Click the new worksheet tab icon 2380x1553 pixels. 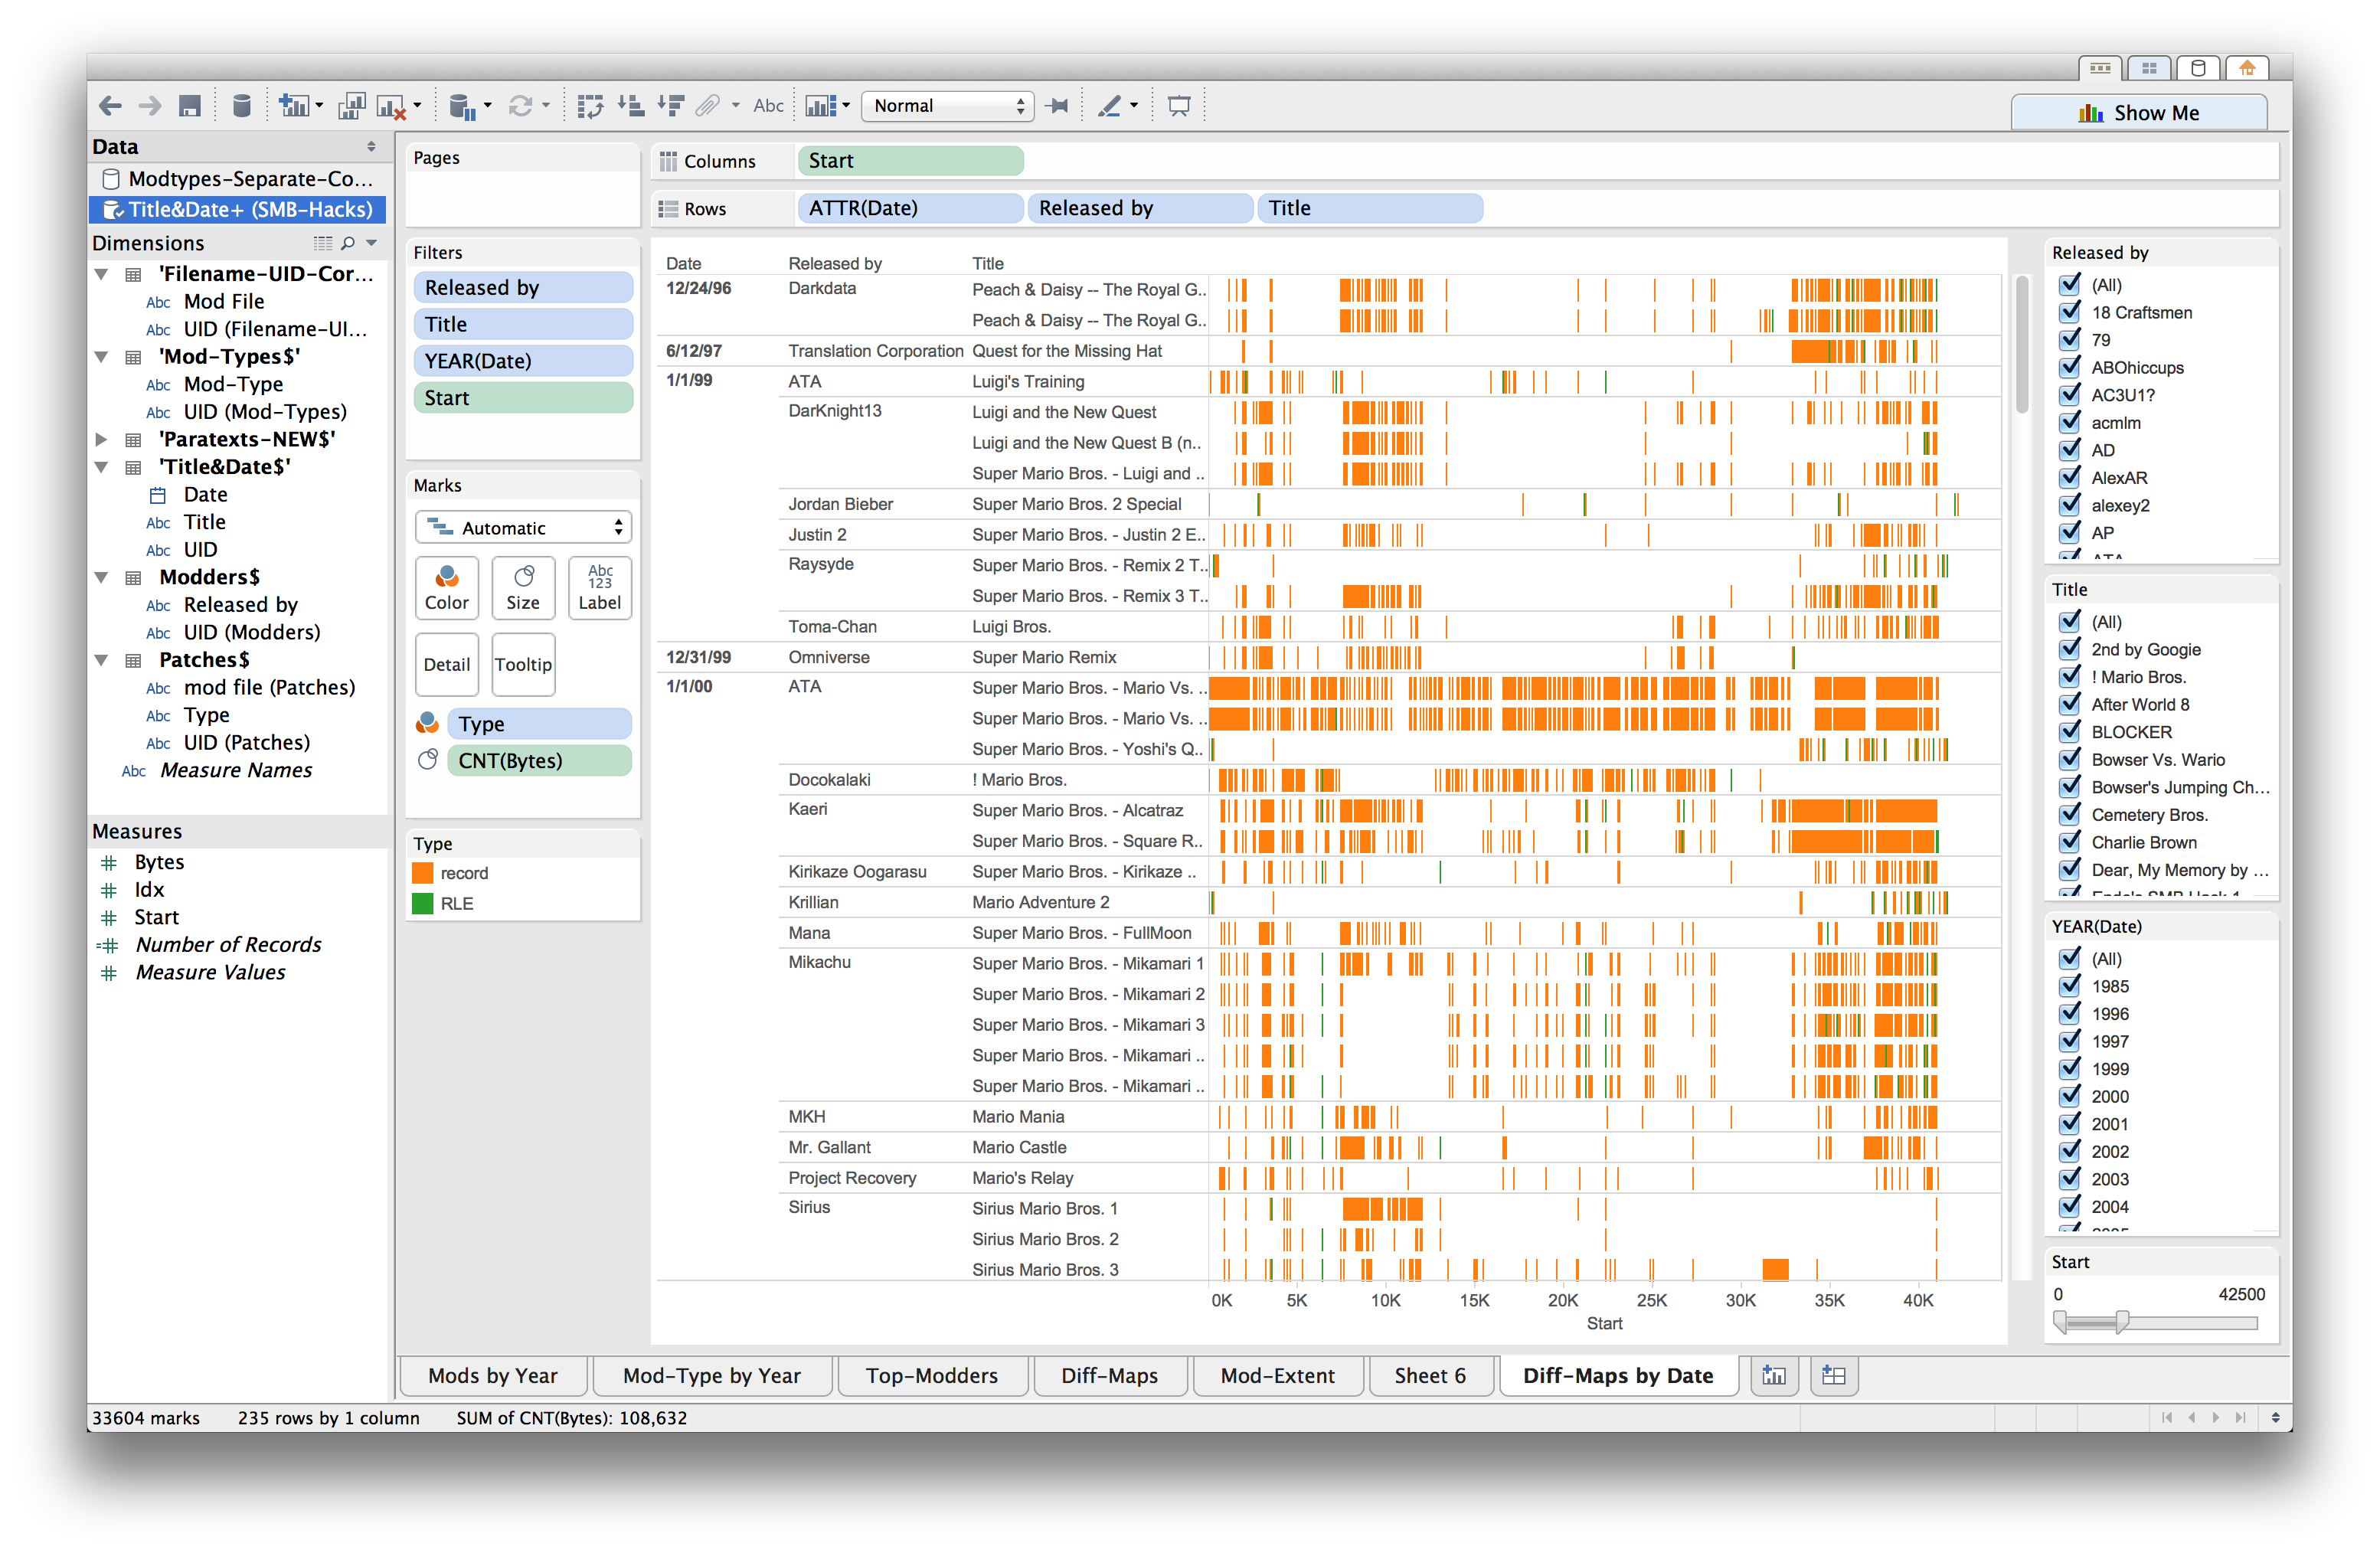pos(1774,1376)
